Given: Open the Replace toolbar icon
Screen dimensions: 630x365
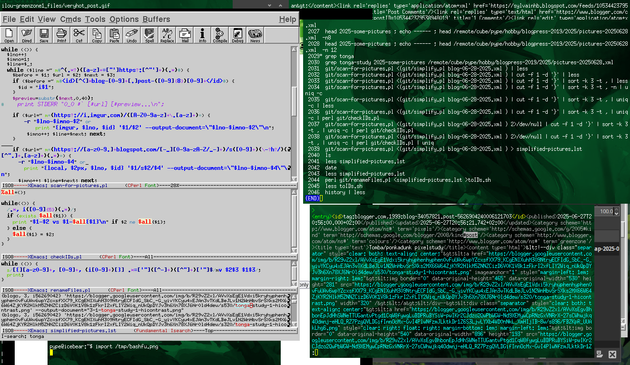Looking at the screenshot, I should pyautogui.click(x=167, y=35).
